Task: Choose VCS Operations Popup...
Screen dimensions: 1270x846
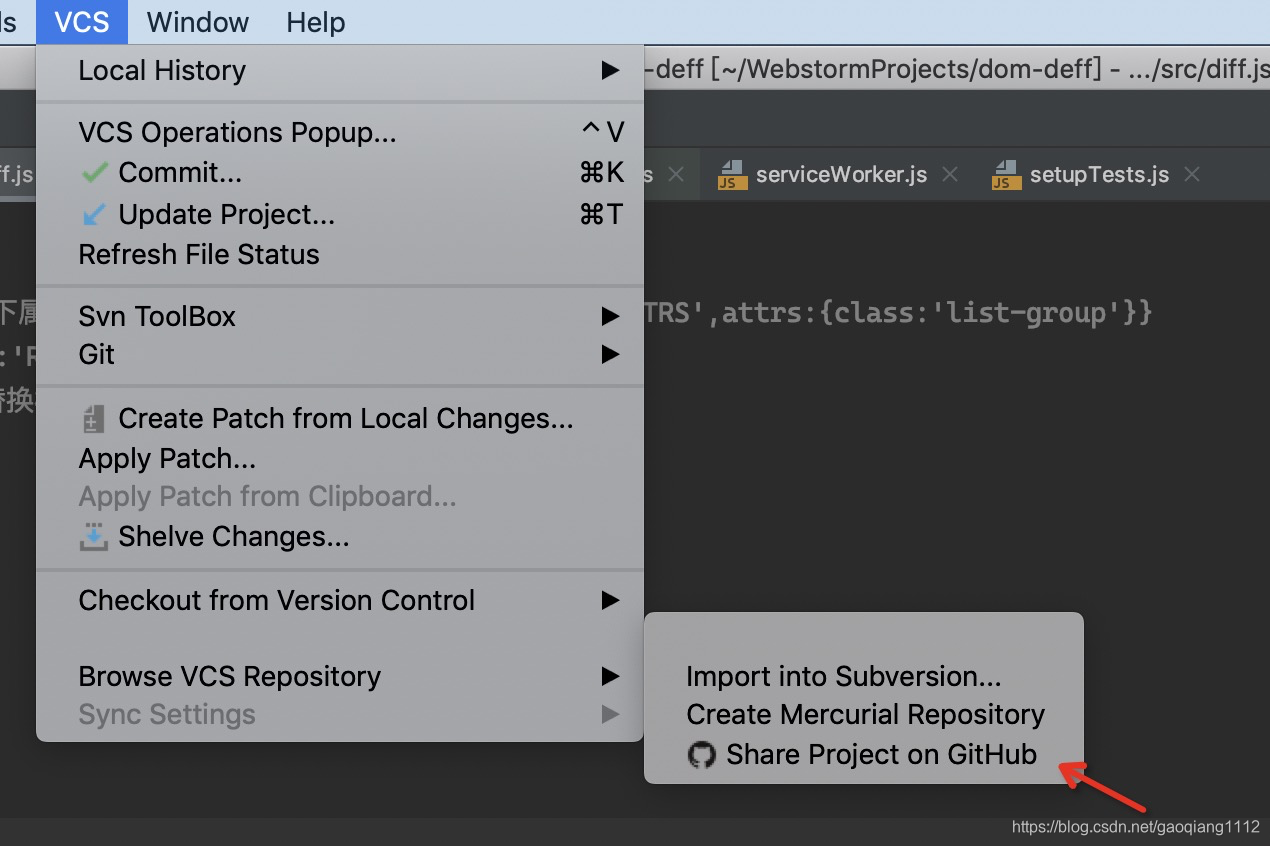Action: click(x=340, y=132)
